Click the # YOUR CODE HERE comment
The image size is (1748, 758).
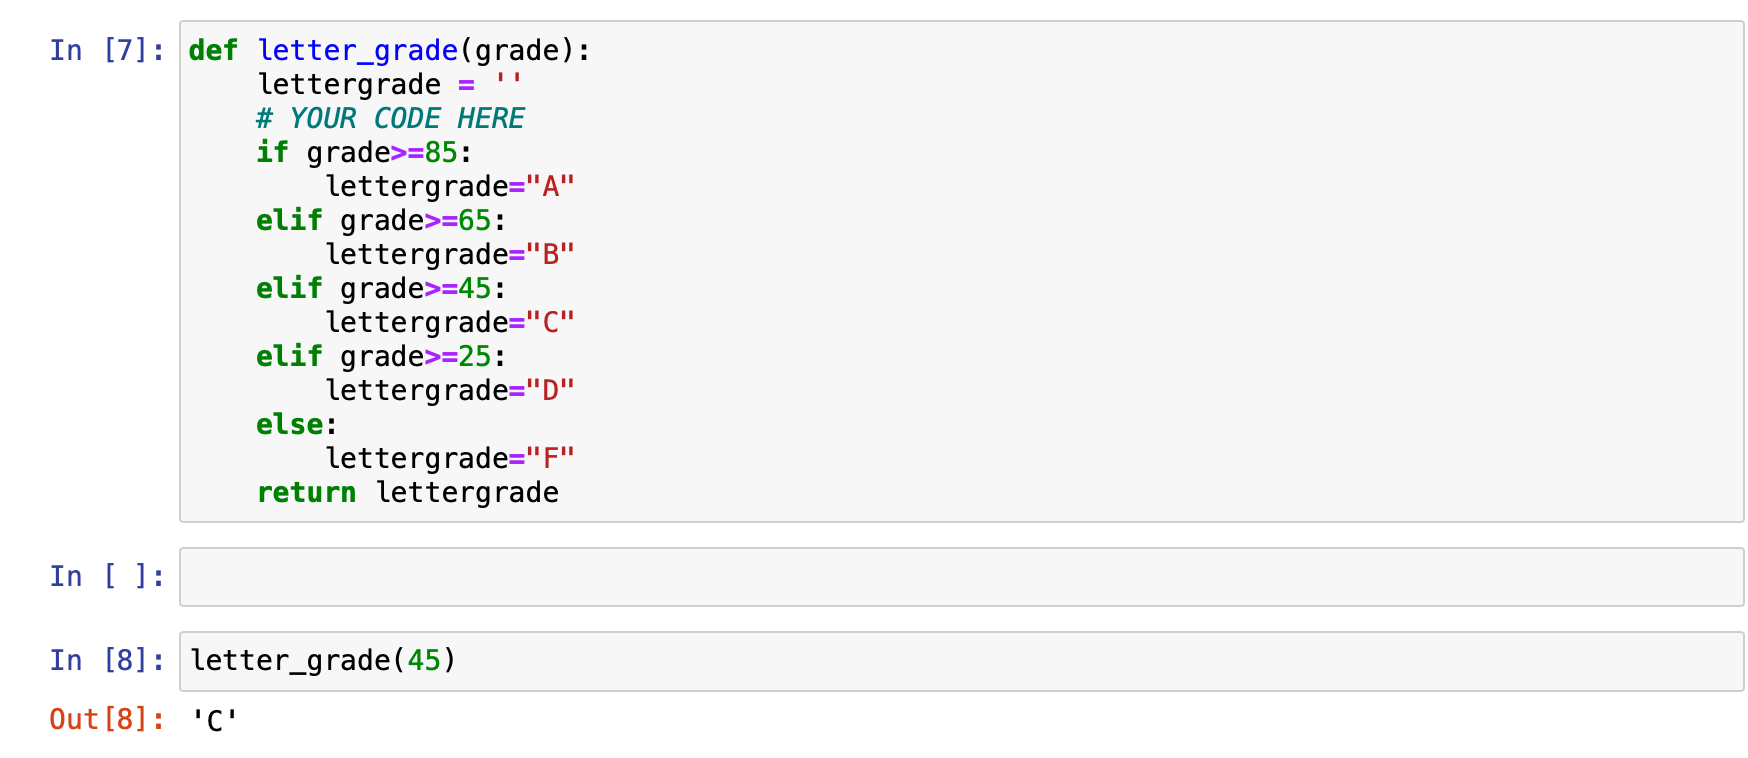390,118
